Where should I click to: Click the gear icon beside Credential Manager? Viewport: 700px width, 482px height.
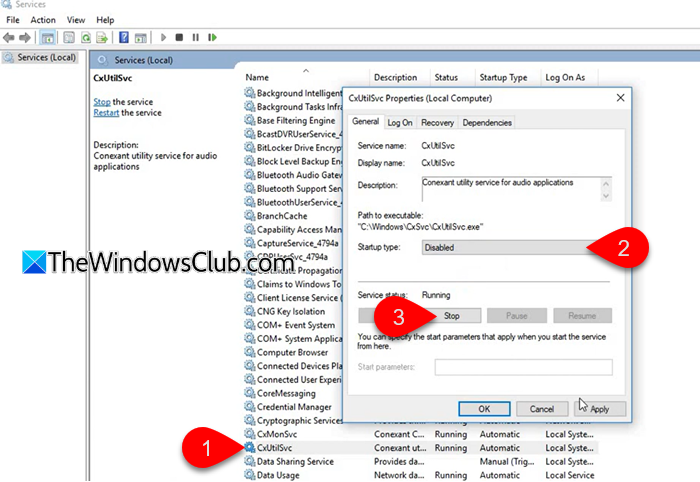[x=250, y=407]
